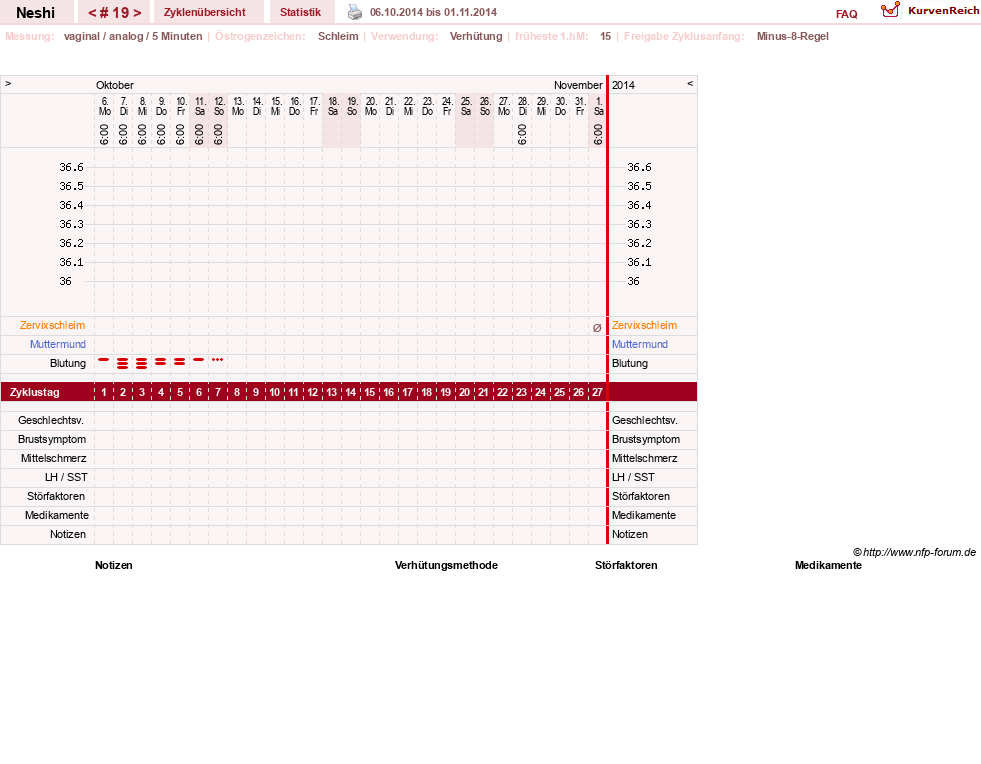This screenshot has height=764, width=981.
Task: Click the 6:00 time under 28. Di
Action: click(522, 135)
